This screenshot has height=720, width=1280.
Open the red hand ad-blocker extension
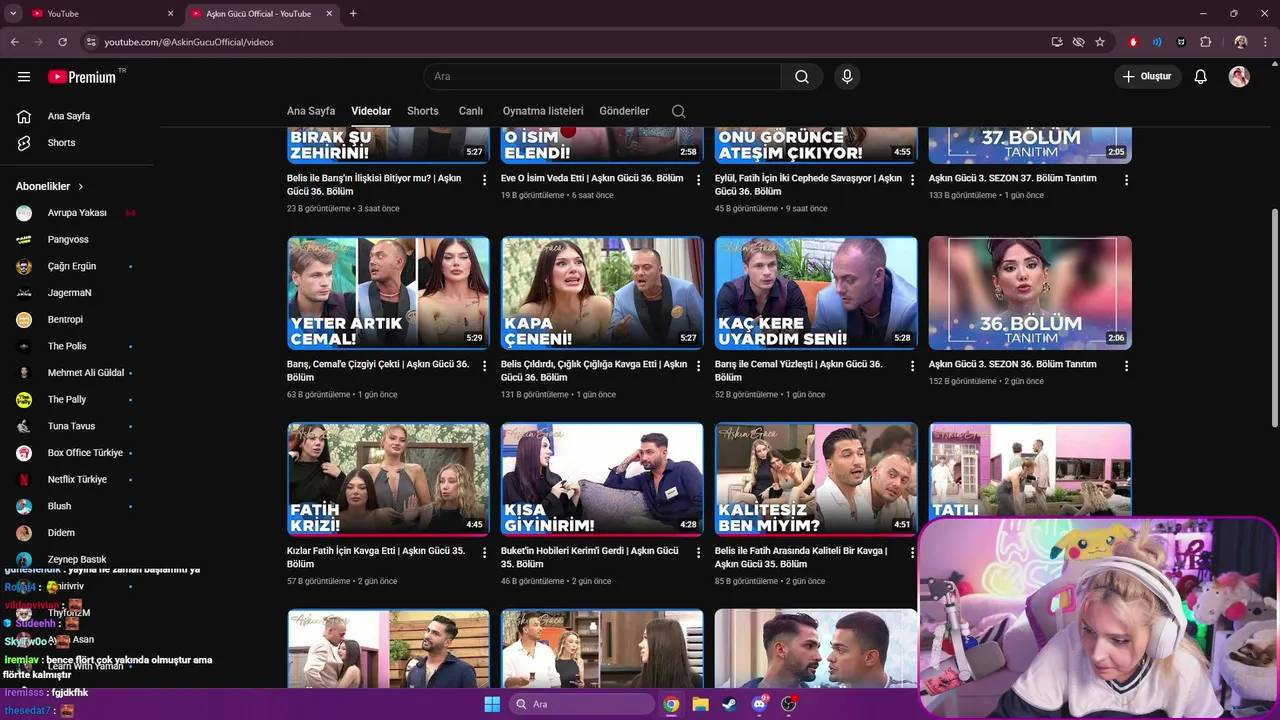(1133, 42)
